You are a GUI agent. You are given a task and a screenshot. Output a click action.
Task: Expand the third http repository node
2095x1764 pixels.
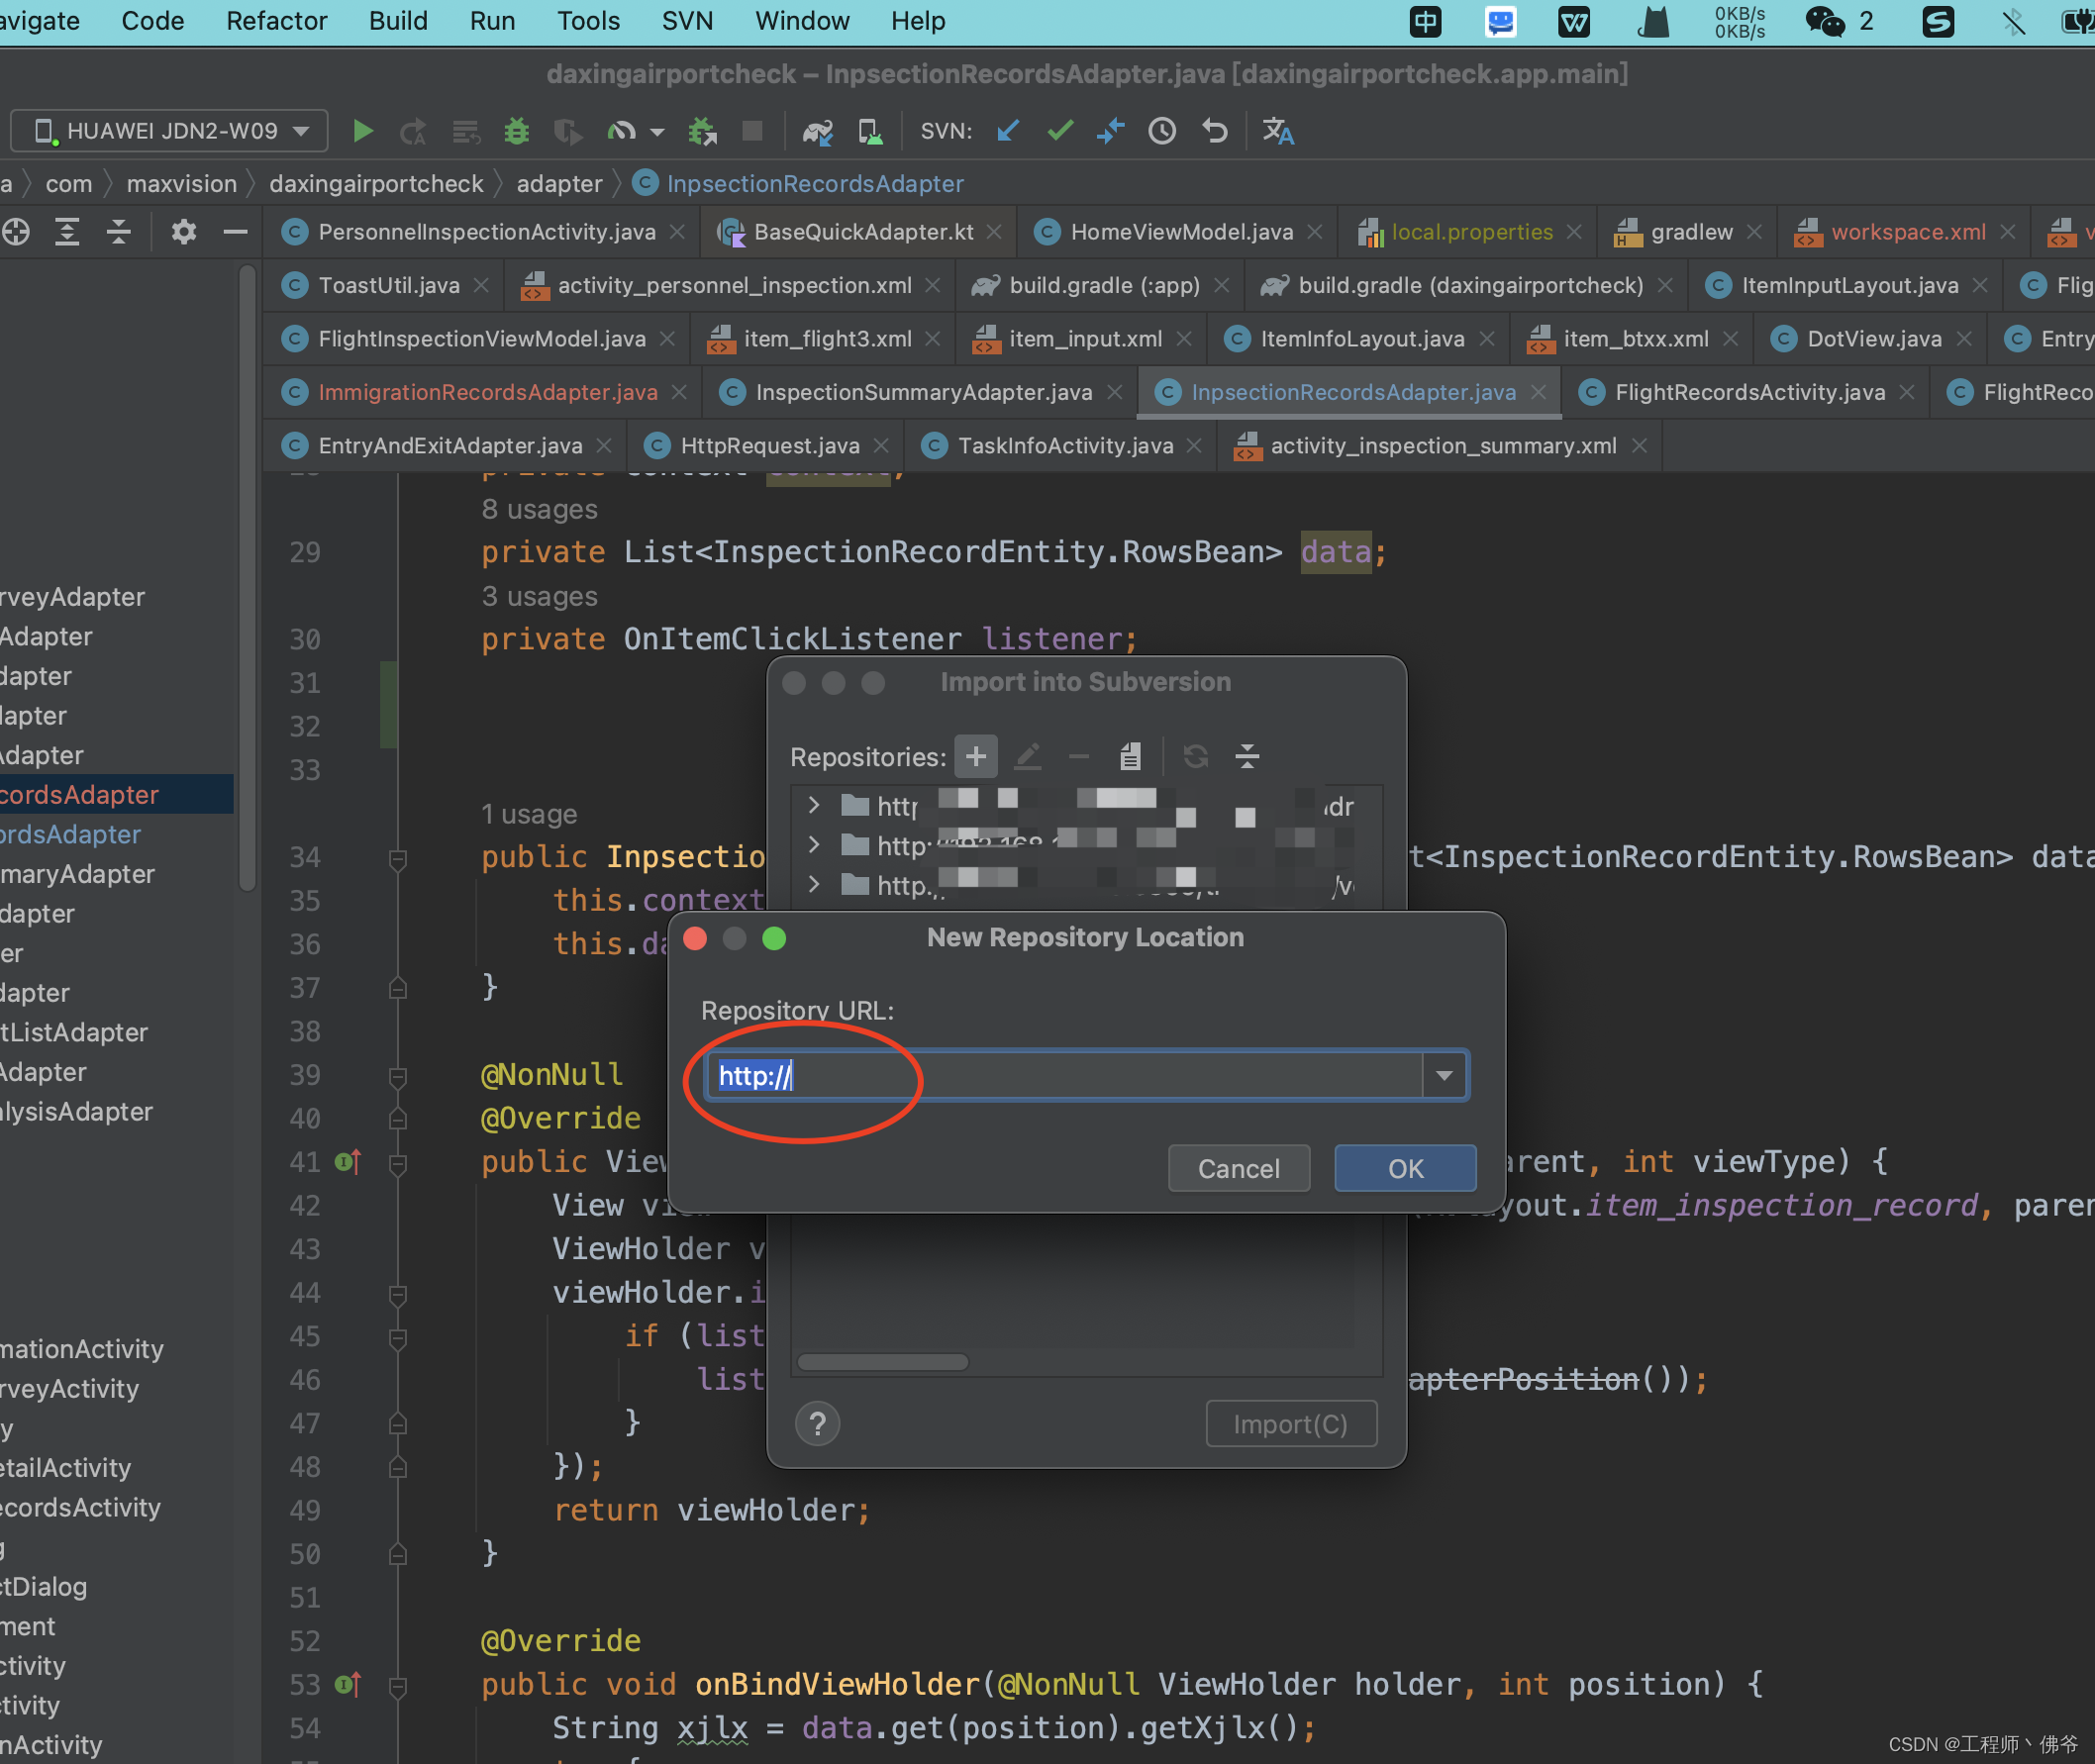pos(813,884)
